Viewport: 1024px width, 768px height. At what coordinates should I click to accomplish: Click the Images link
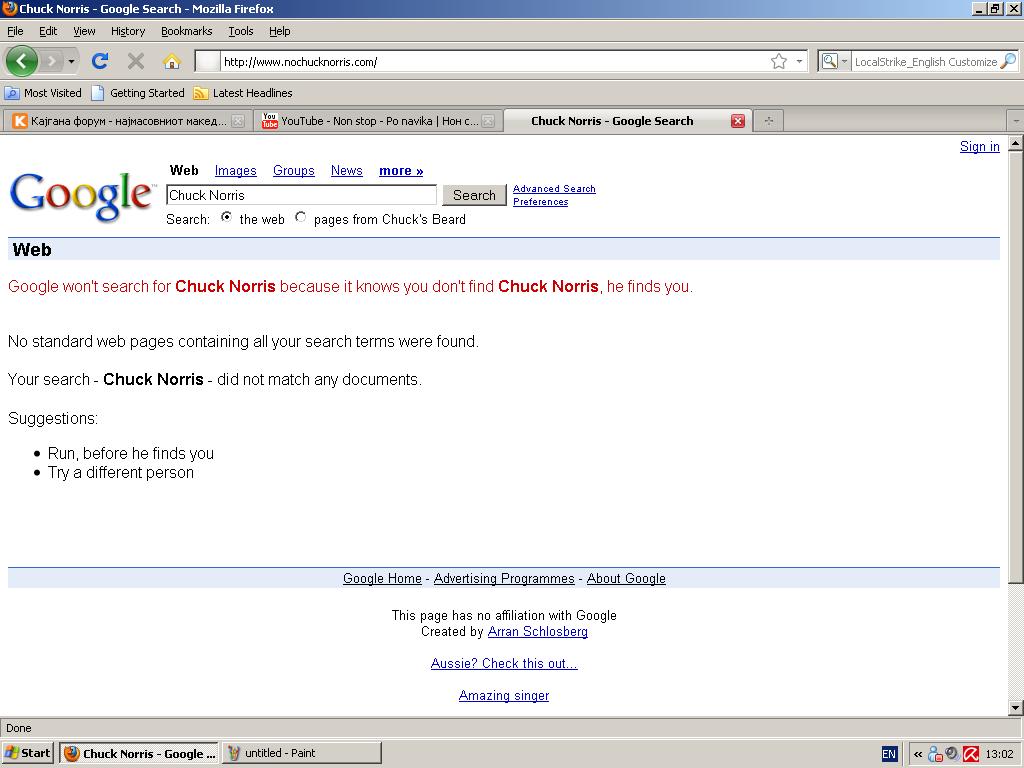click(x=236, y=170)
